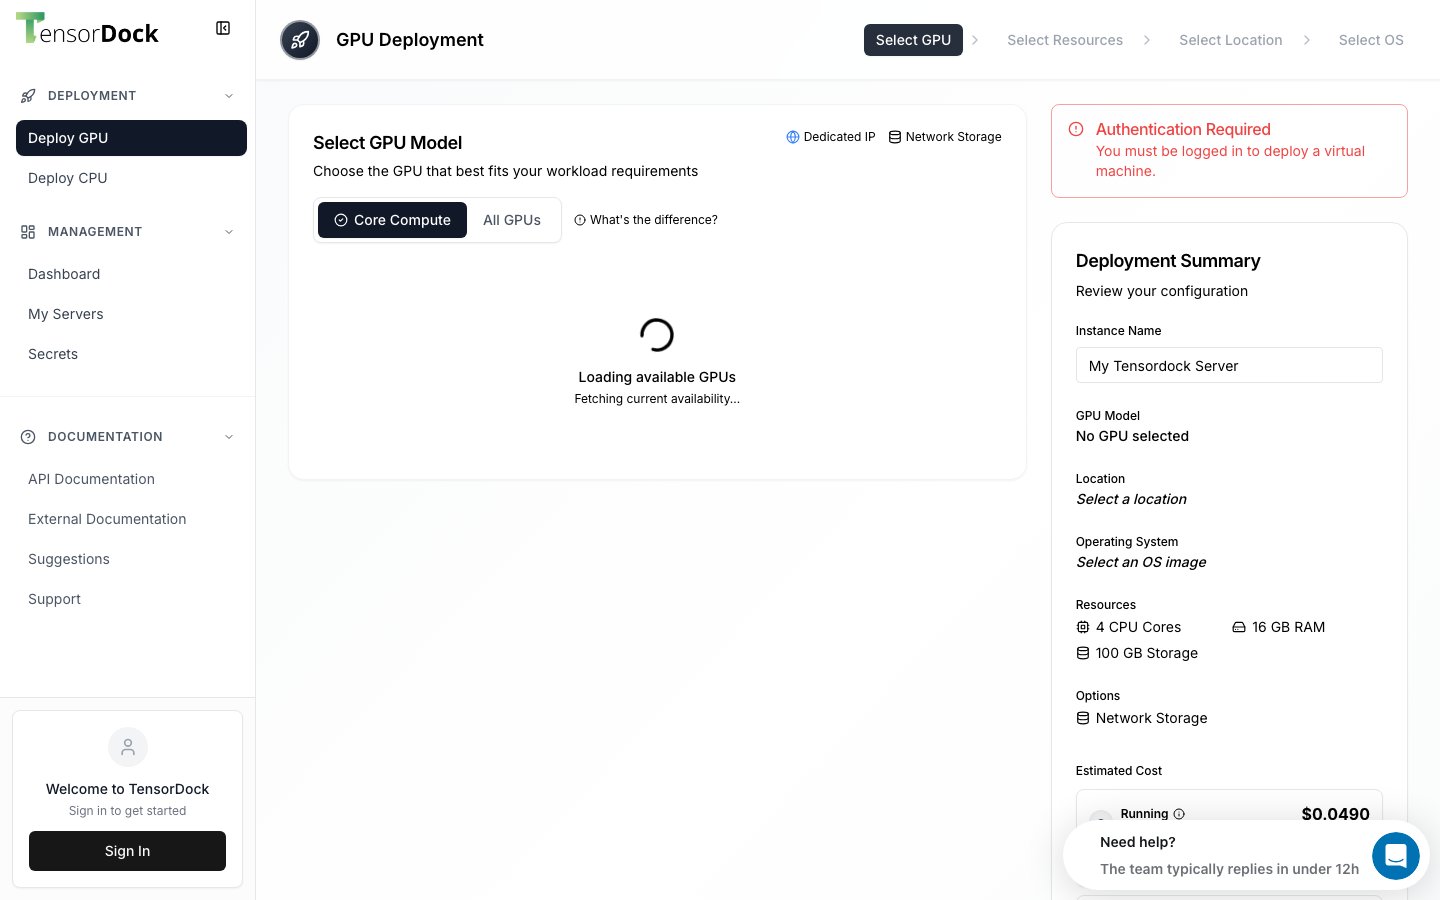Click the TensorDock logo

point(87,30)
